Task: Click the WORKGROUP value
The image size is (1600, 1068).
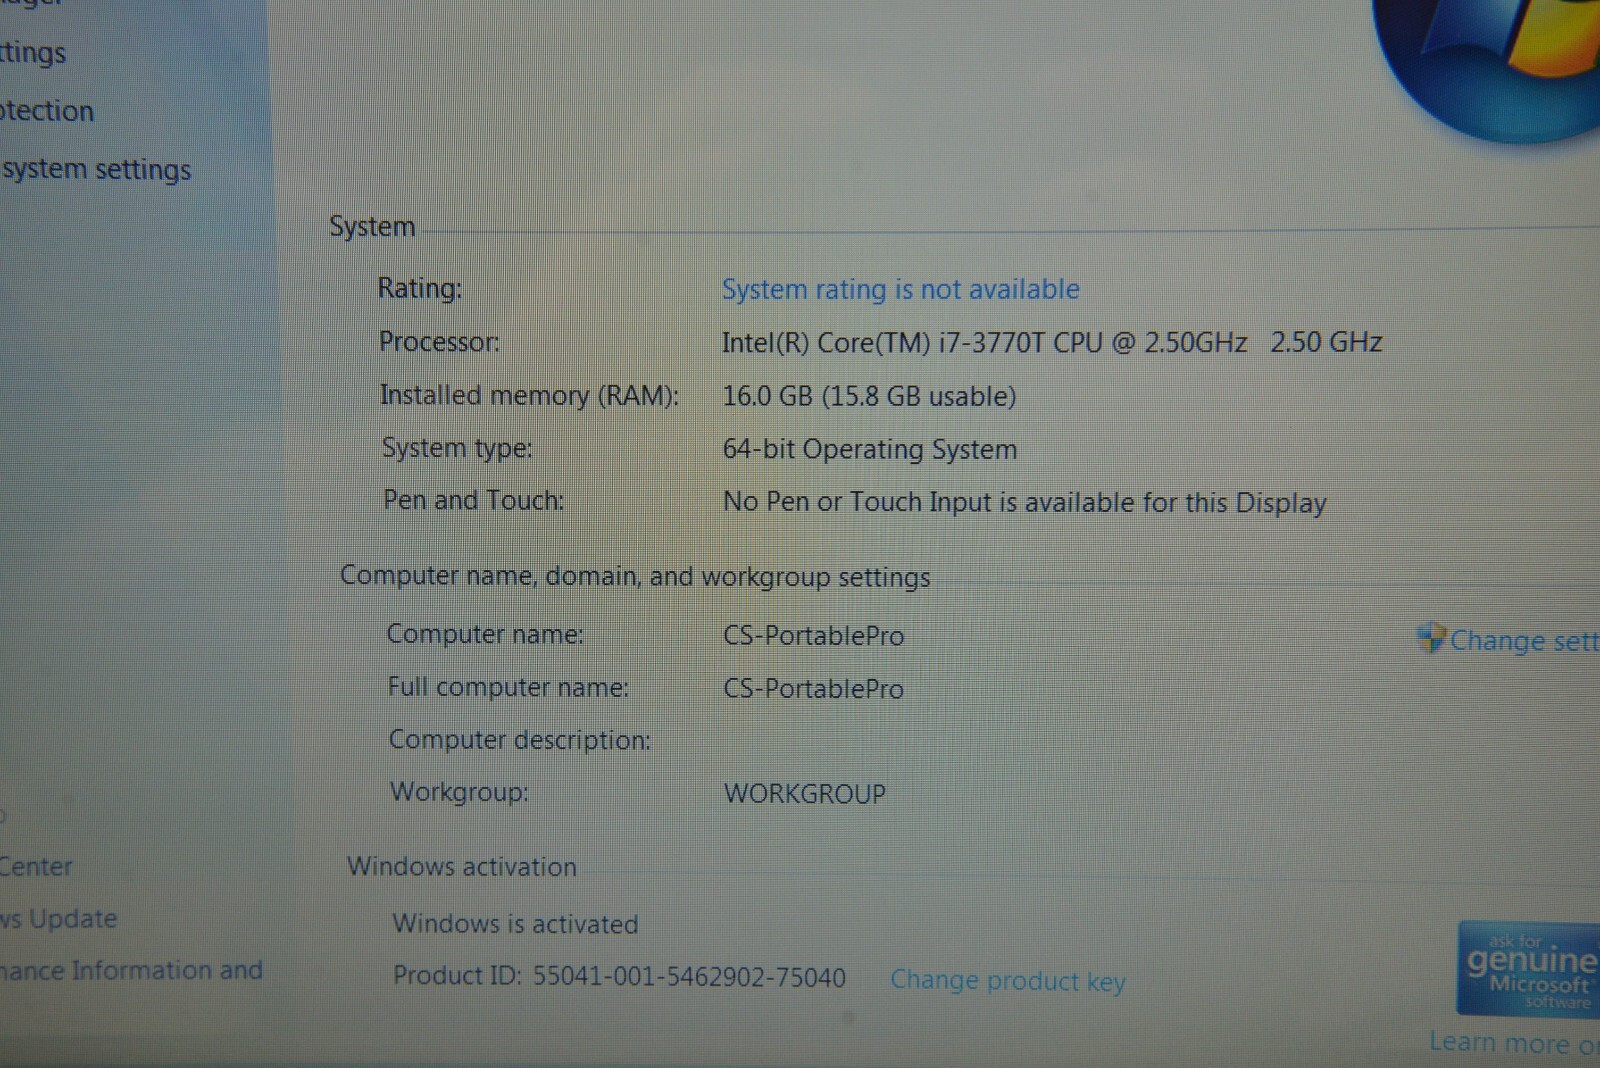Action: point(804,794)
